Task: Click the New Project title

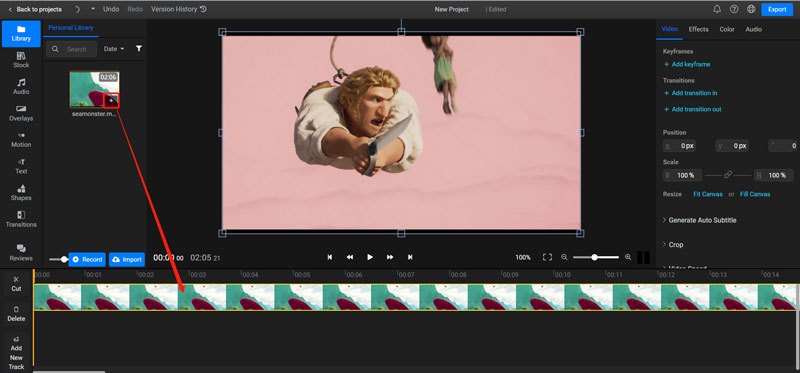Action: click(452, 9)
